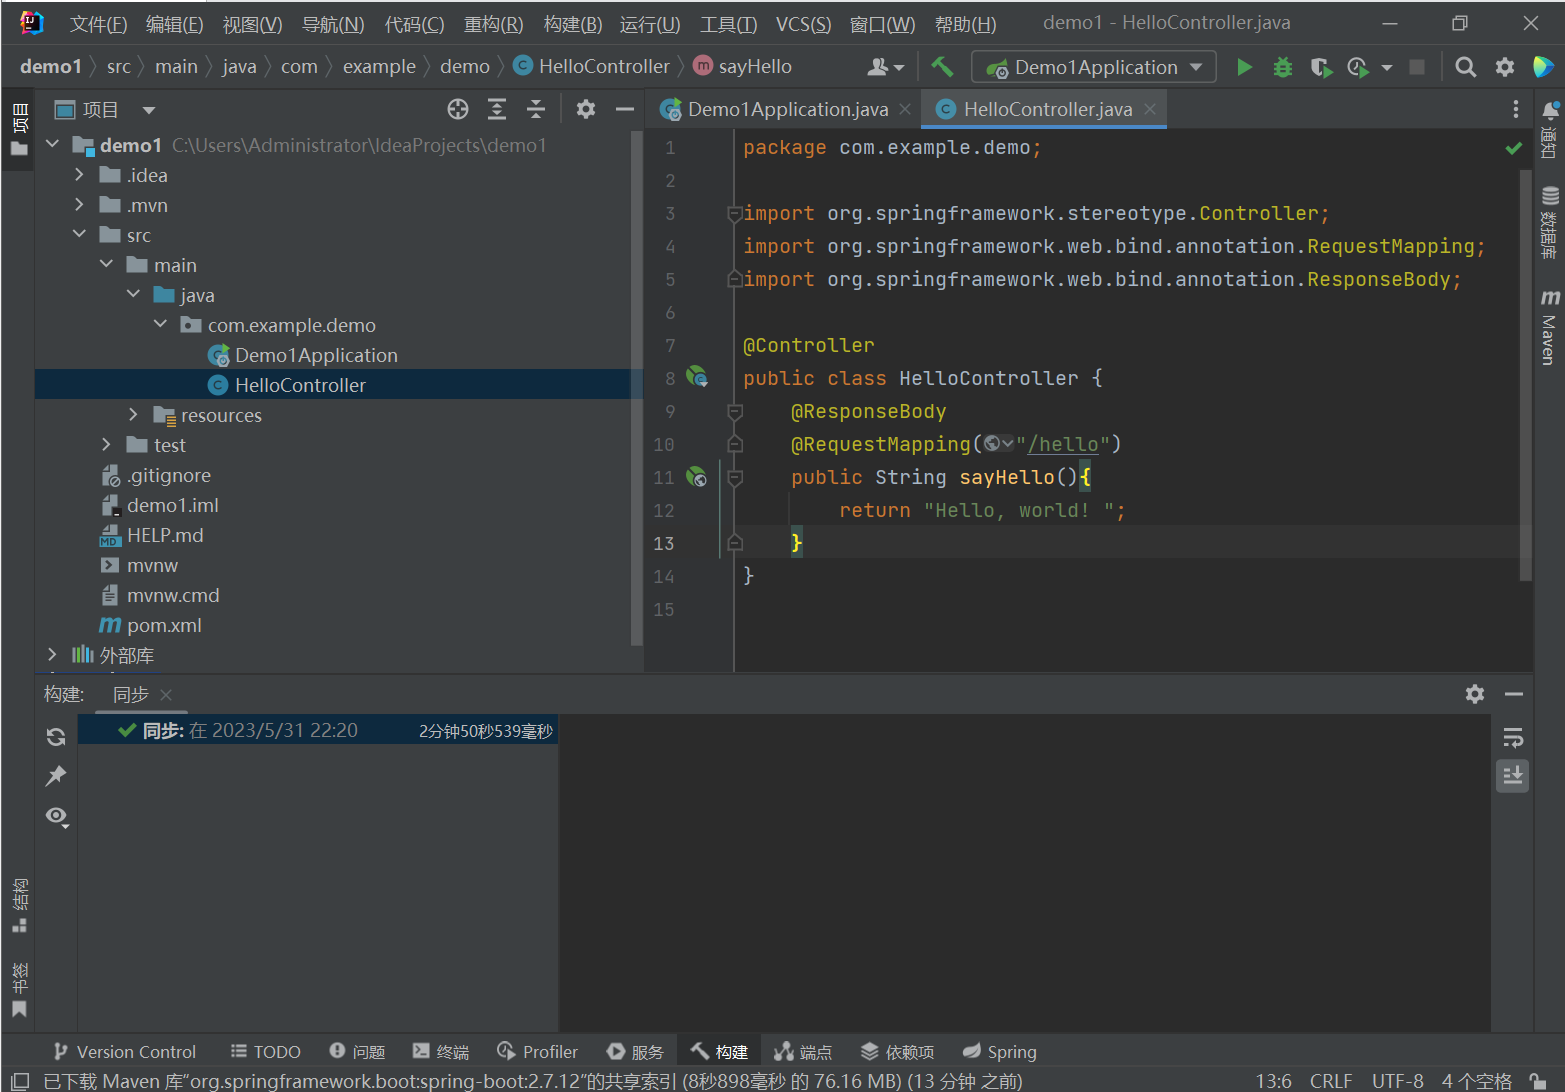This screenshot has width=1565, height=1092.
Task: Click the Build project hammer icon
Action: pos(942,67)
